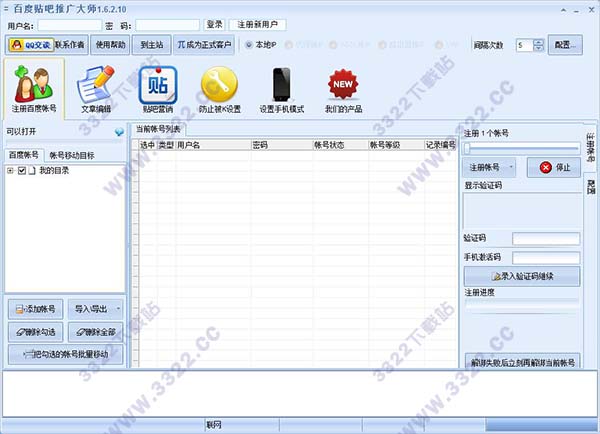Click the 录入验证码继续 button
Image resolution: width=600 pixels, height=434 pixels.
[x=522, y=276]
